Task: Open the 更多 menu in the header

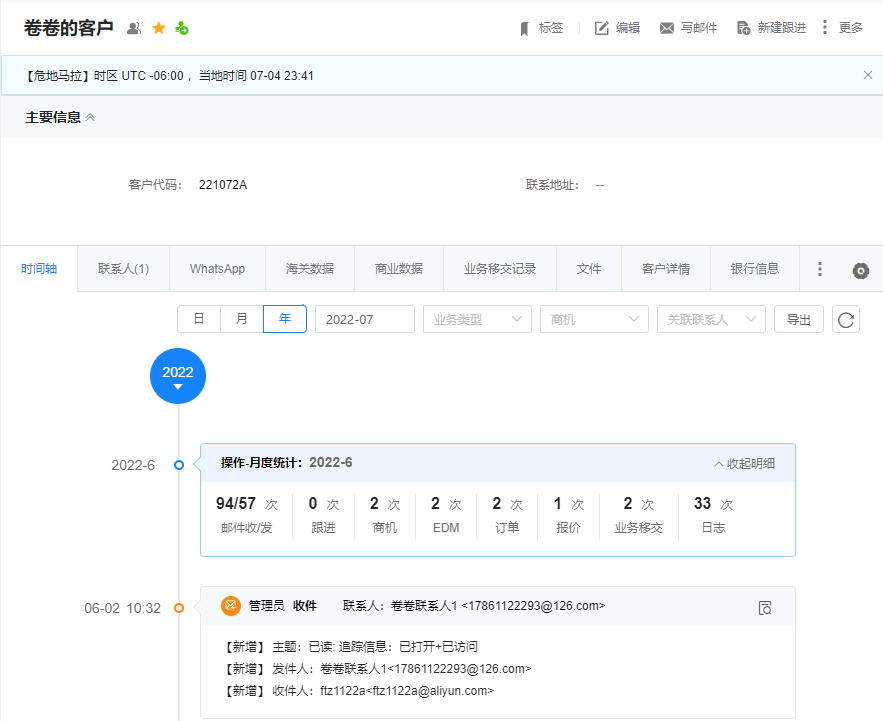Action: click(x=842, y=28)
